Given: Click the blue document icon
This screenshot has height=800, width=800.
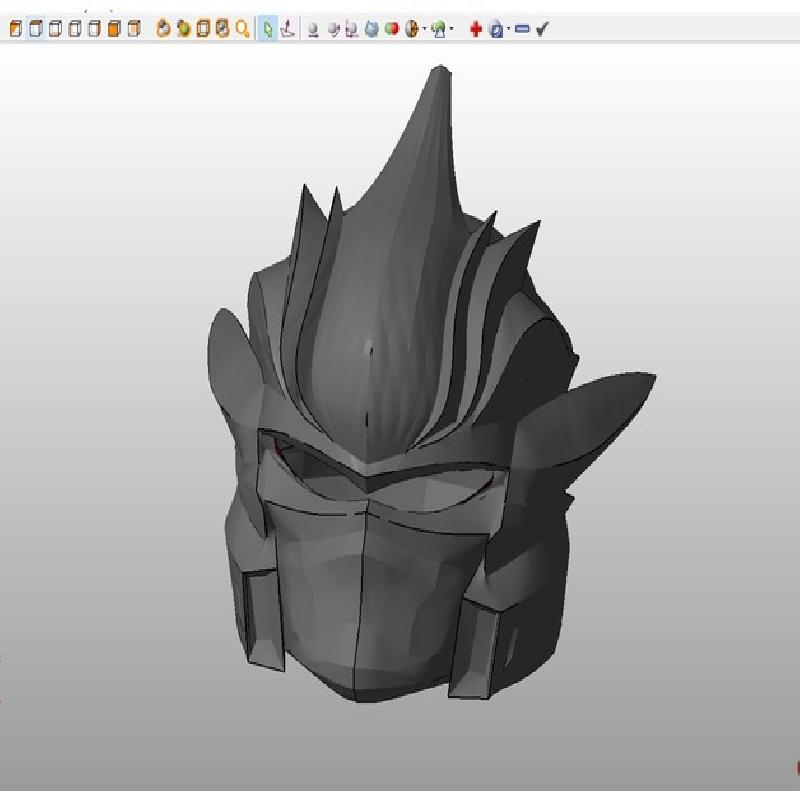Looking at the screenshot, I should 496,29.
